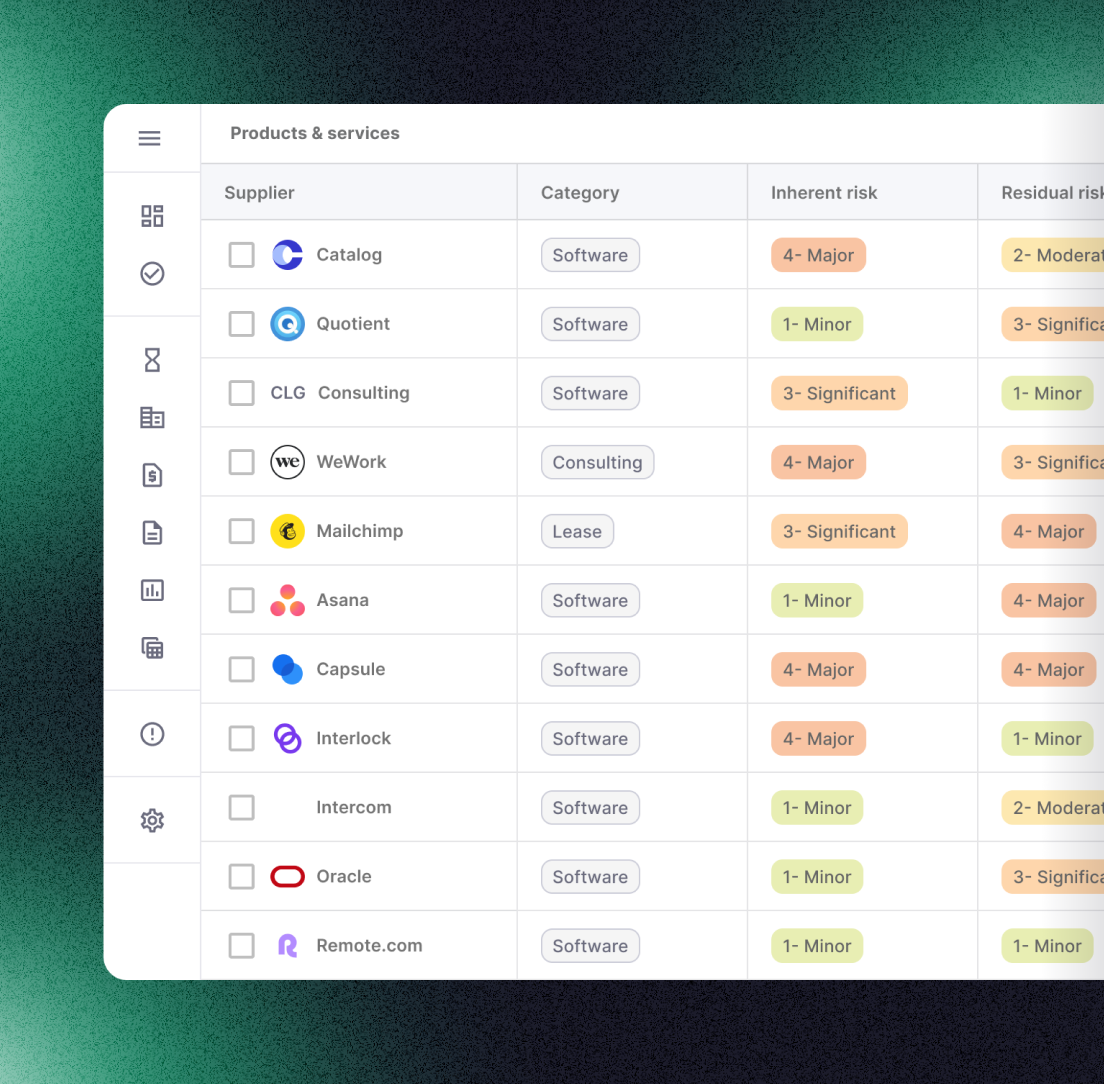Check the Intercom row checkbox
This screenshot has height=1084, width=1104.
coord(242,807)
